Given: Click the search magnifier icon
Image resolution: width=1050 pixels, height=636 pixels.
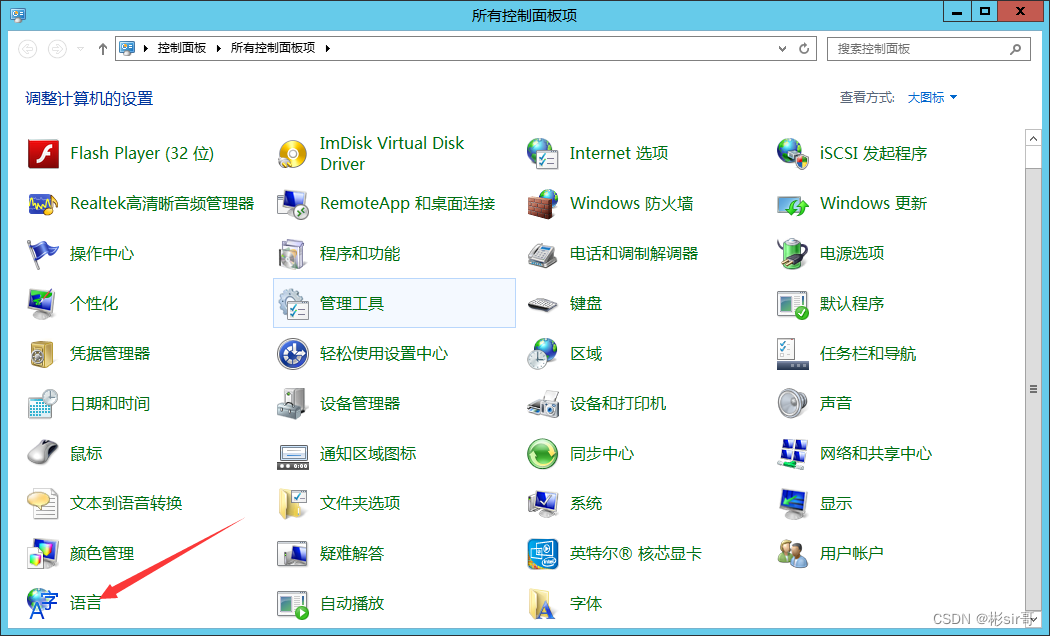Looking at the screenshot, I should [1015, 49].
